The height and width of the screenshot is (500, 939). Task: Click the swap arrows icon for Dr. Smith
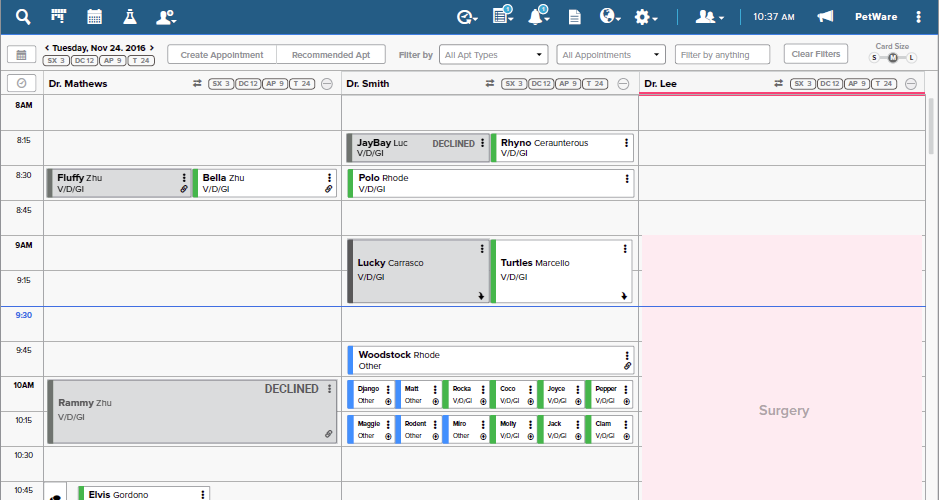[x=490, y=84]
